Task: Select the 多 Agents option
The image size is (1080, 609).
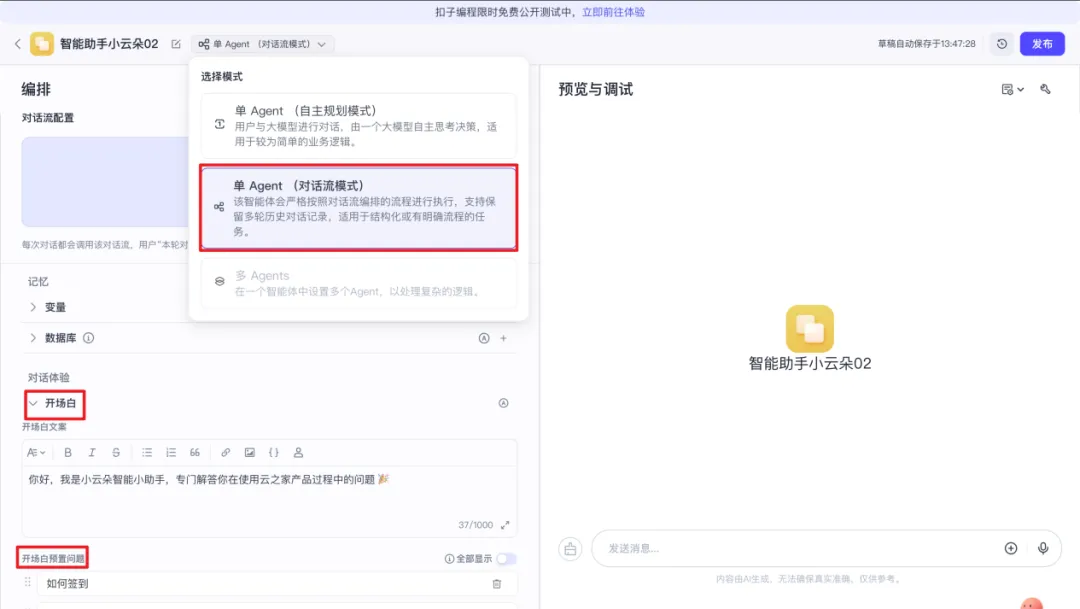Action: point(358,282)
